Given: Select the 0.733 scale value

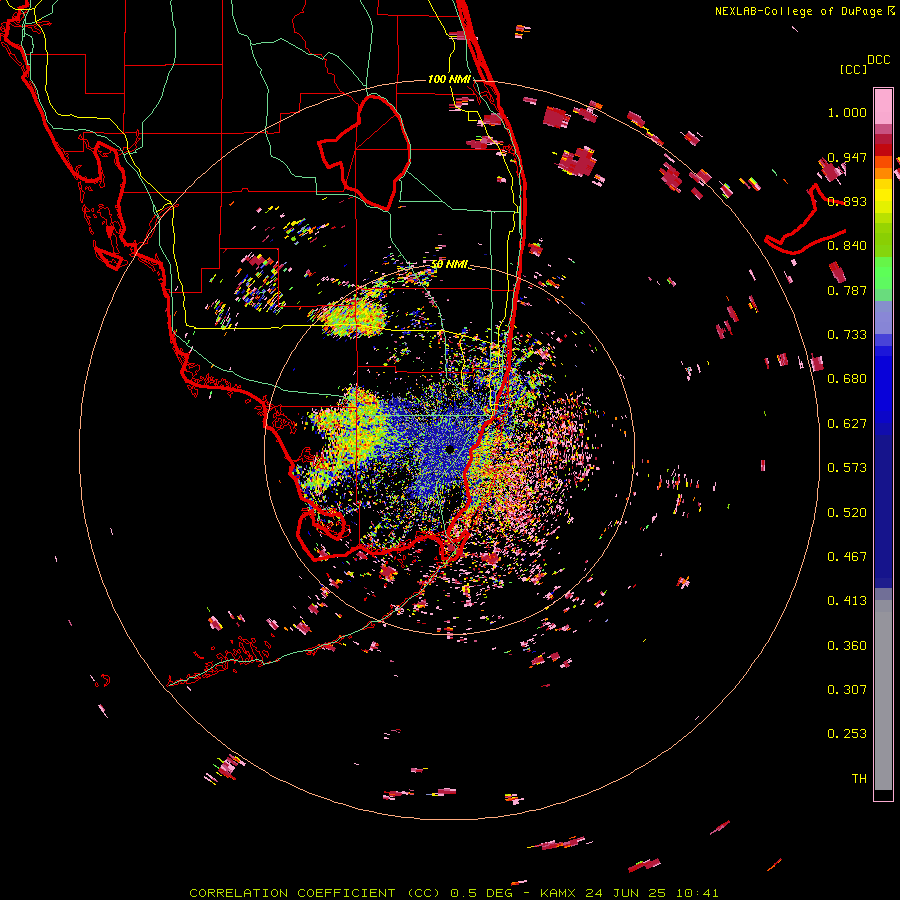Looking at the screenshot, I should pyautogui.click(x=847, y=335).
